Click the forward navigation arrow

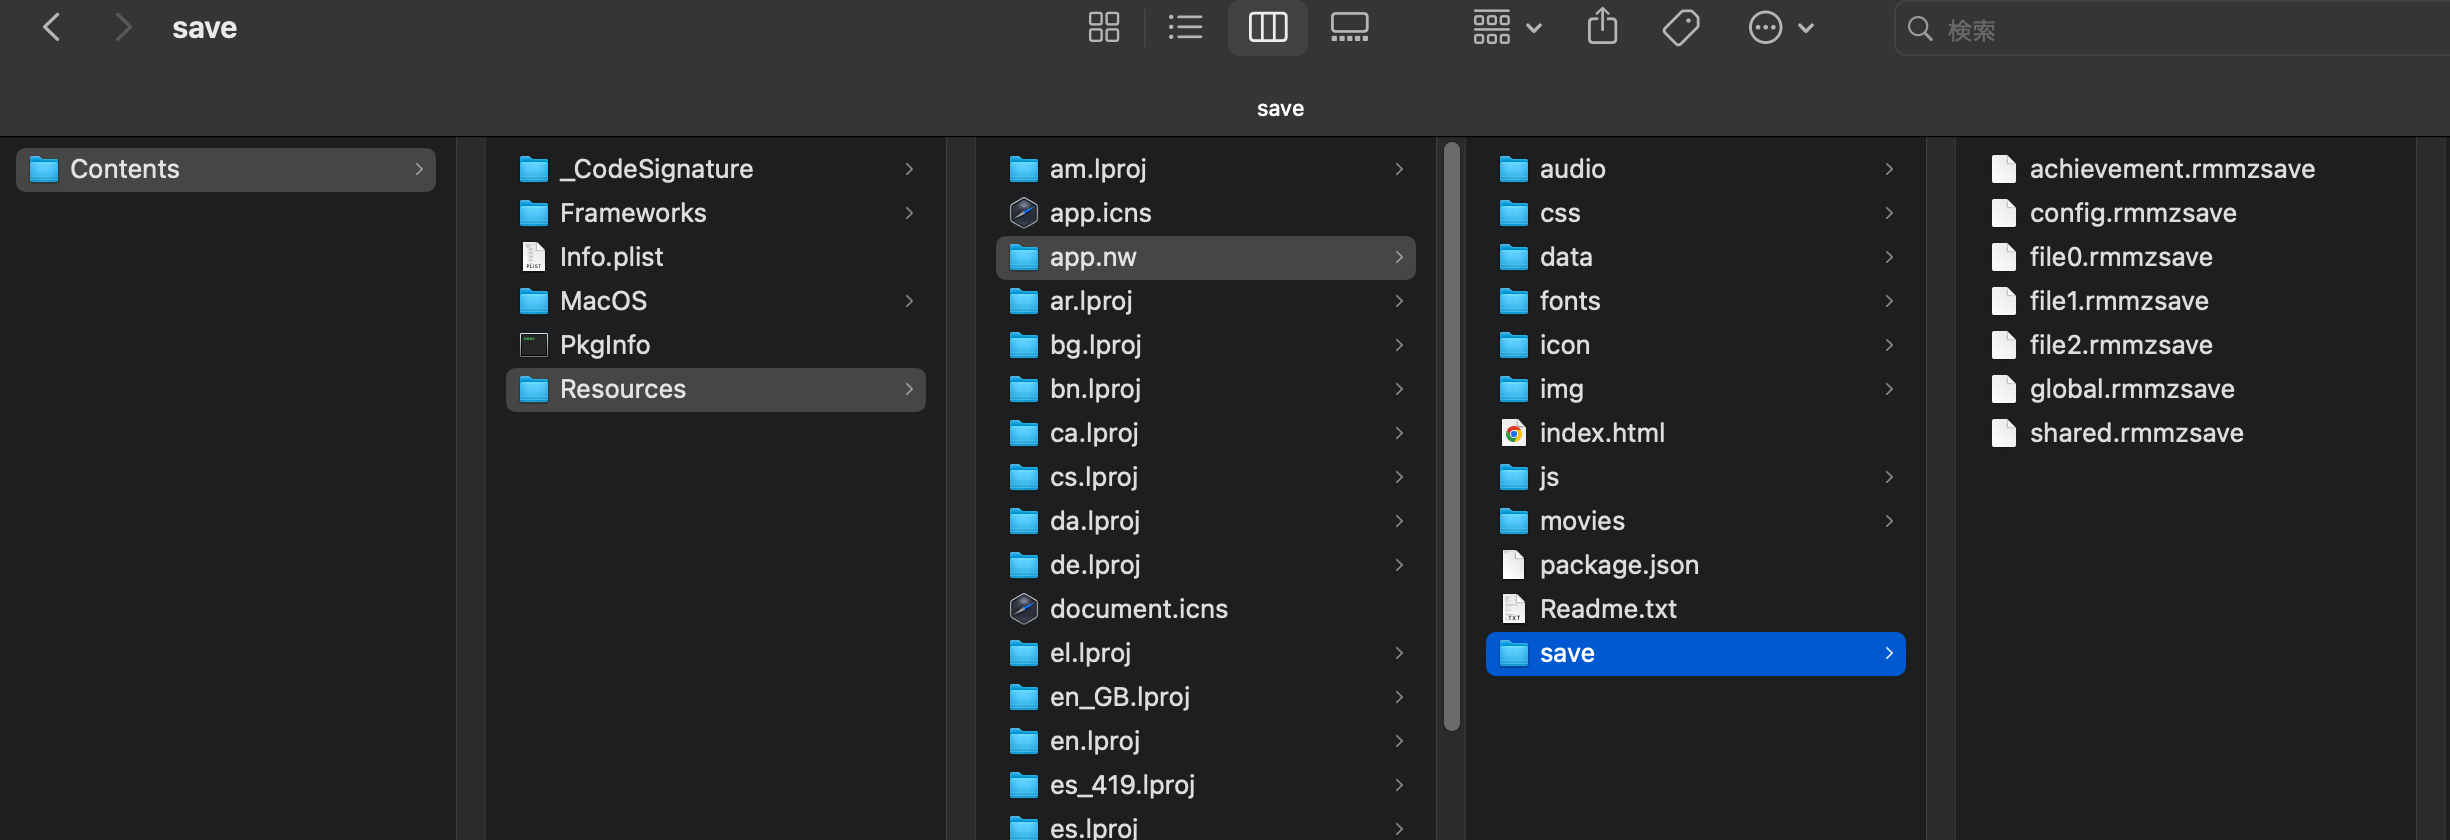123,28
